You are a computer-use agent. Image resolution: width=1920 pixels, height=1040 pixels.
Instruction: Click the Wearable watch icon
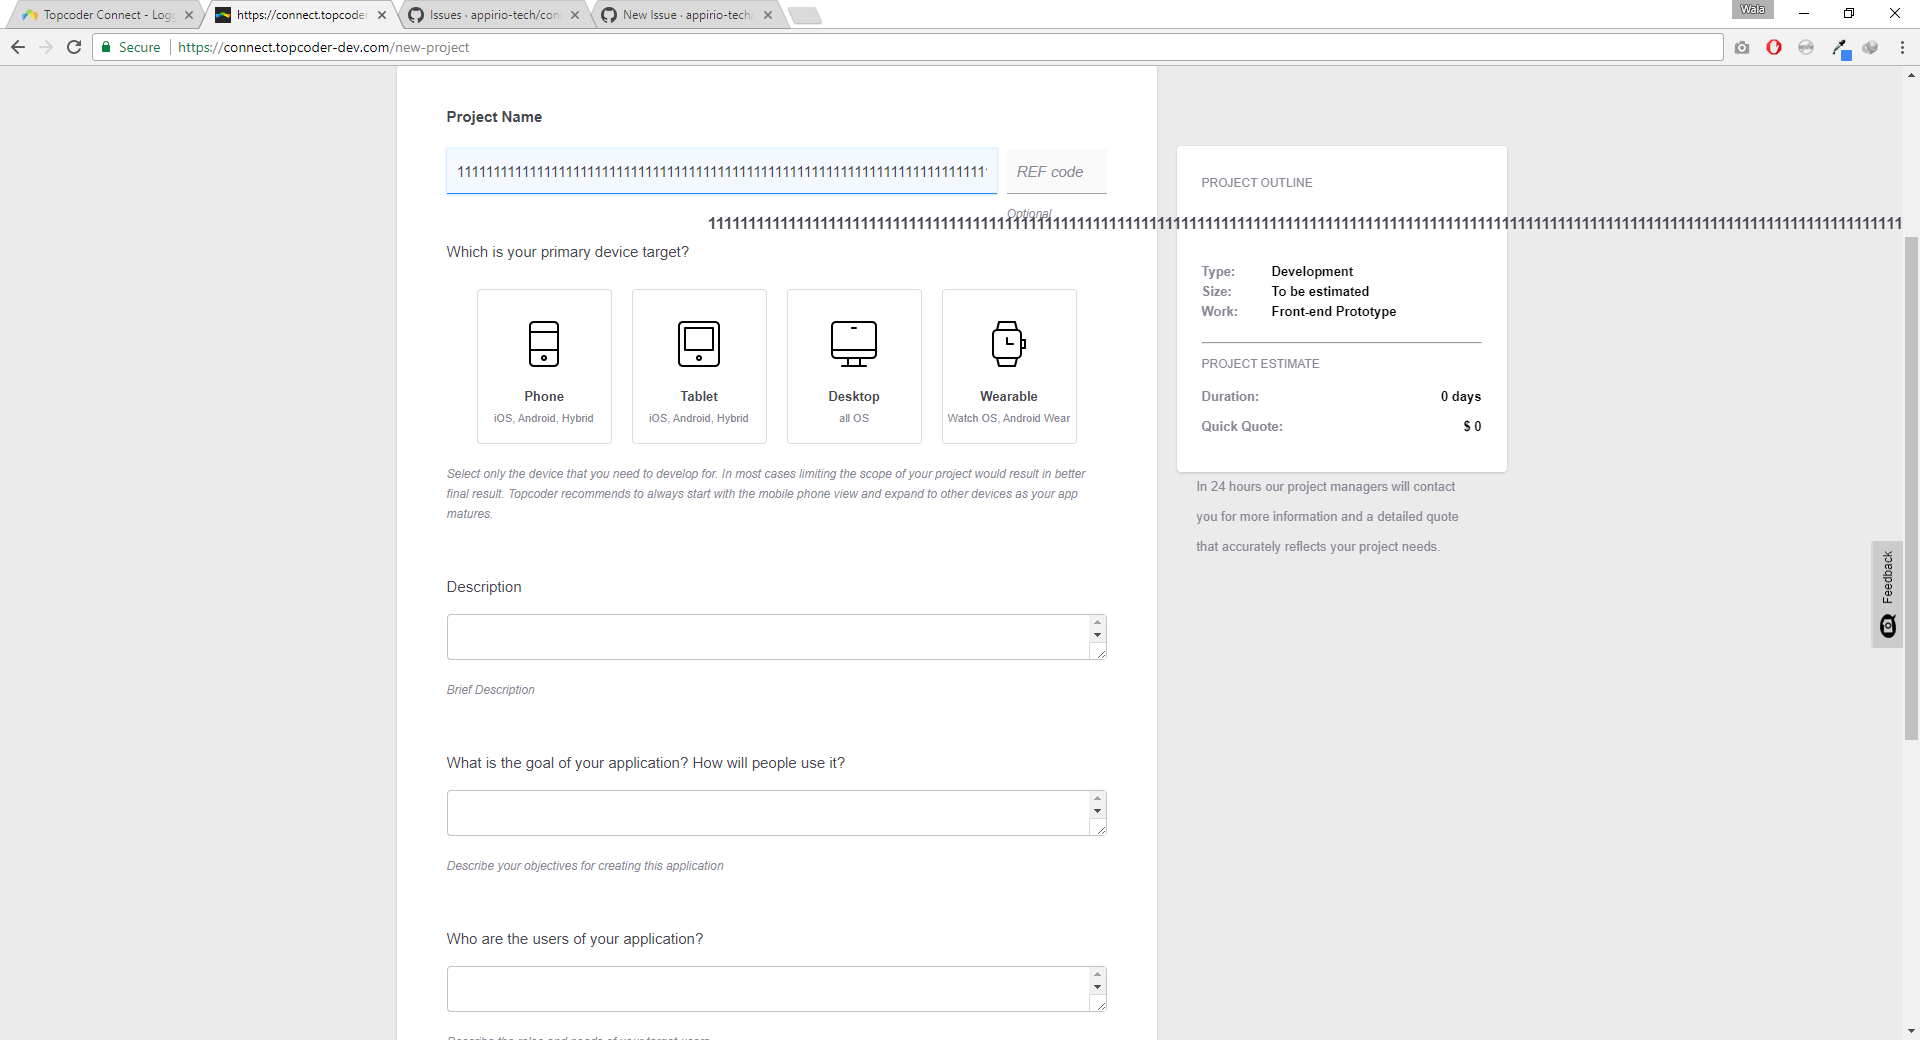coord(1009,344)
